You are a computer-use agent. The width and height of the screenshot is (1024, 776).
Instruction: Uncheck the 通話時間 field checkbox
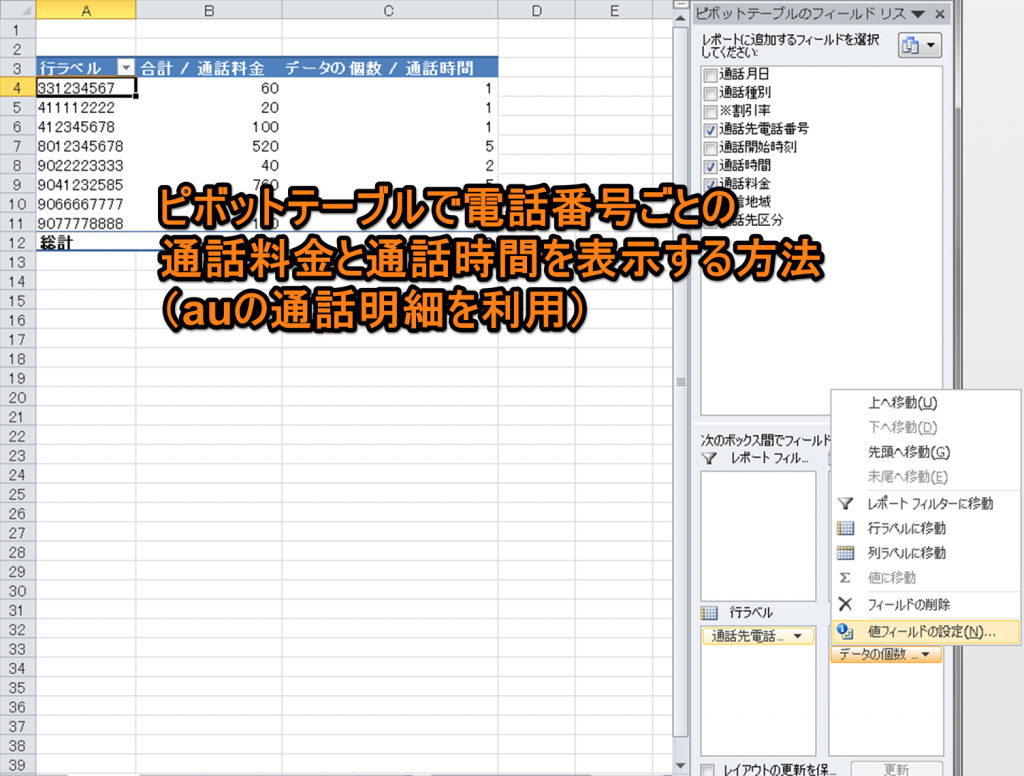tap(711, 167)
